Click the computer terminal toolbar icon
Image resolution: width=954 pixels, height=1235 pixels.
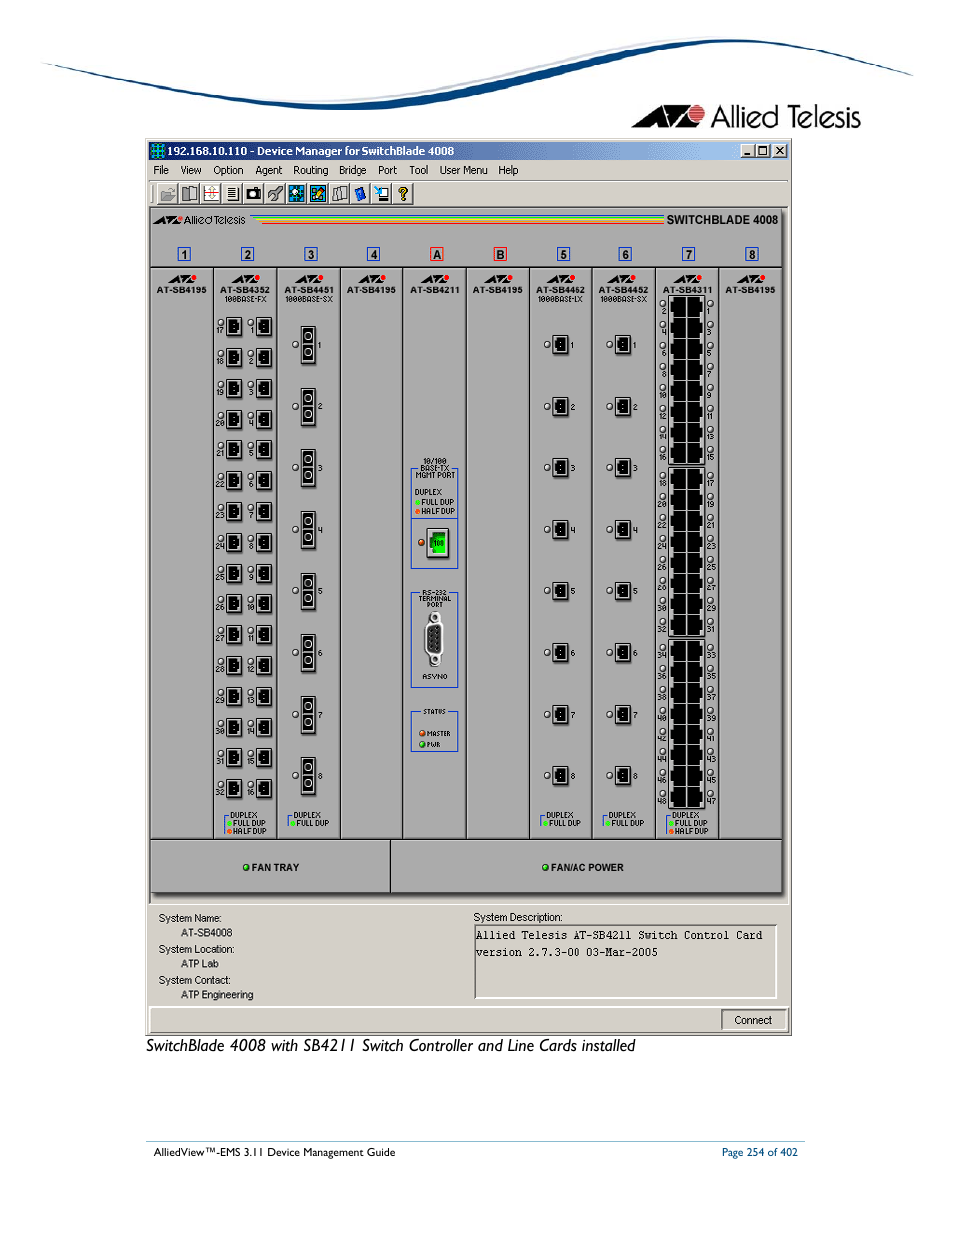(382, 194)
